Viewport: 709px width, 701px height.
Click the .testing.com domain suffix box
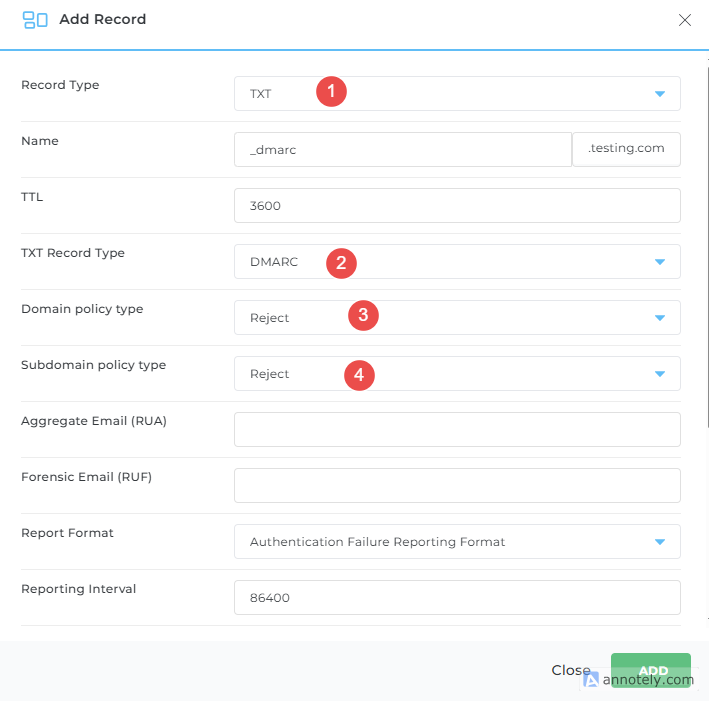click(626, 149)
